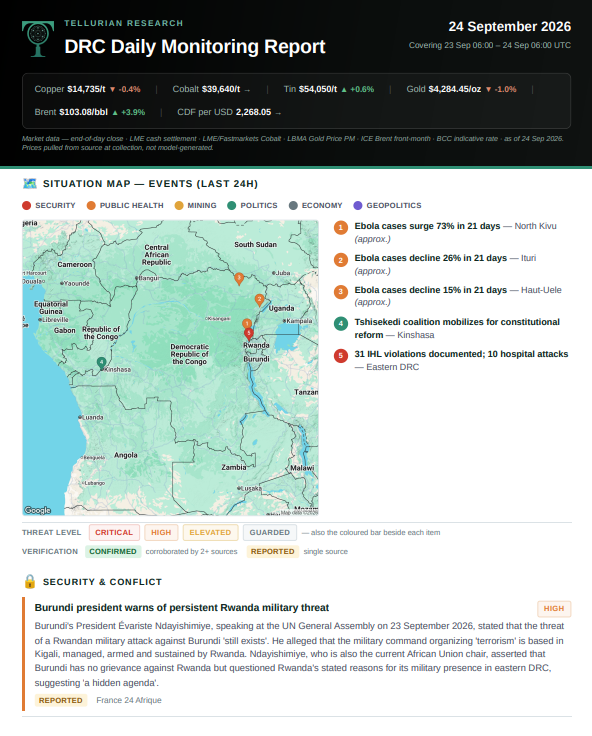Click the 'Democratic Republic of the Congo' map label
The width and height of the screenshot is (592, 736).
(190, 354)
